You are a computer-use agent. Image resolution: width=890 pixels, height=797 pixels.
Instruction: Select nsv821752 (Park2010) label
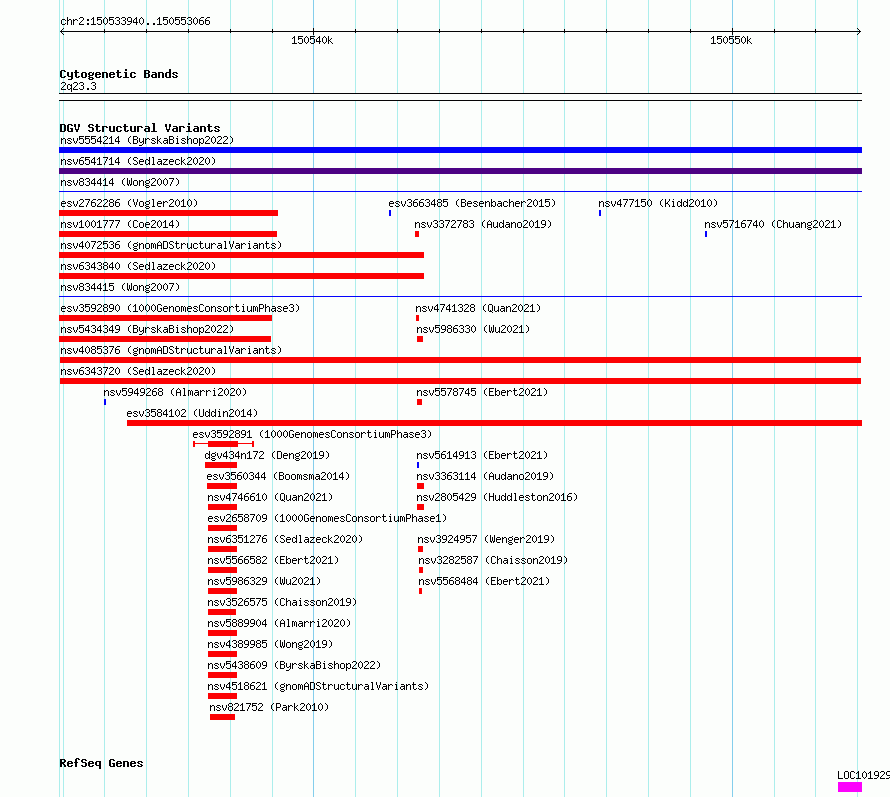(269, 707)
